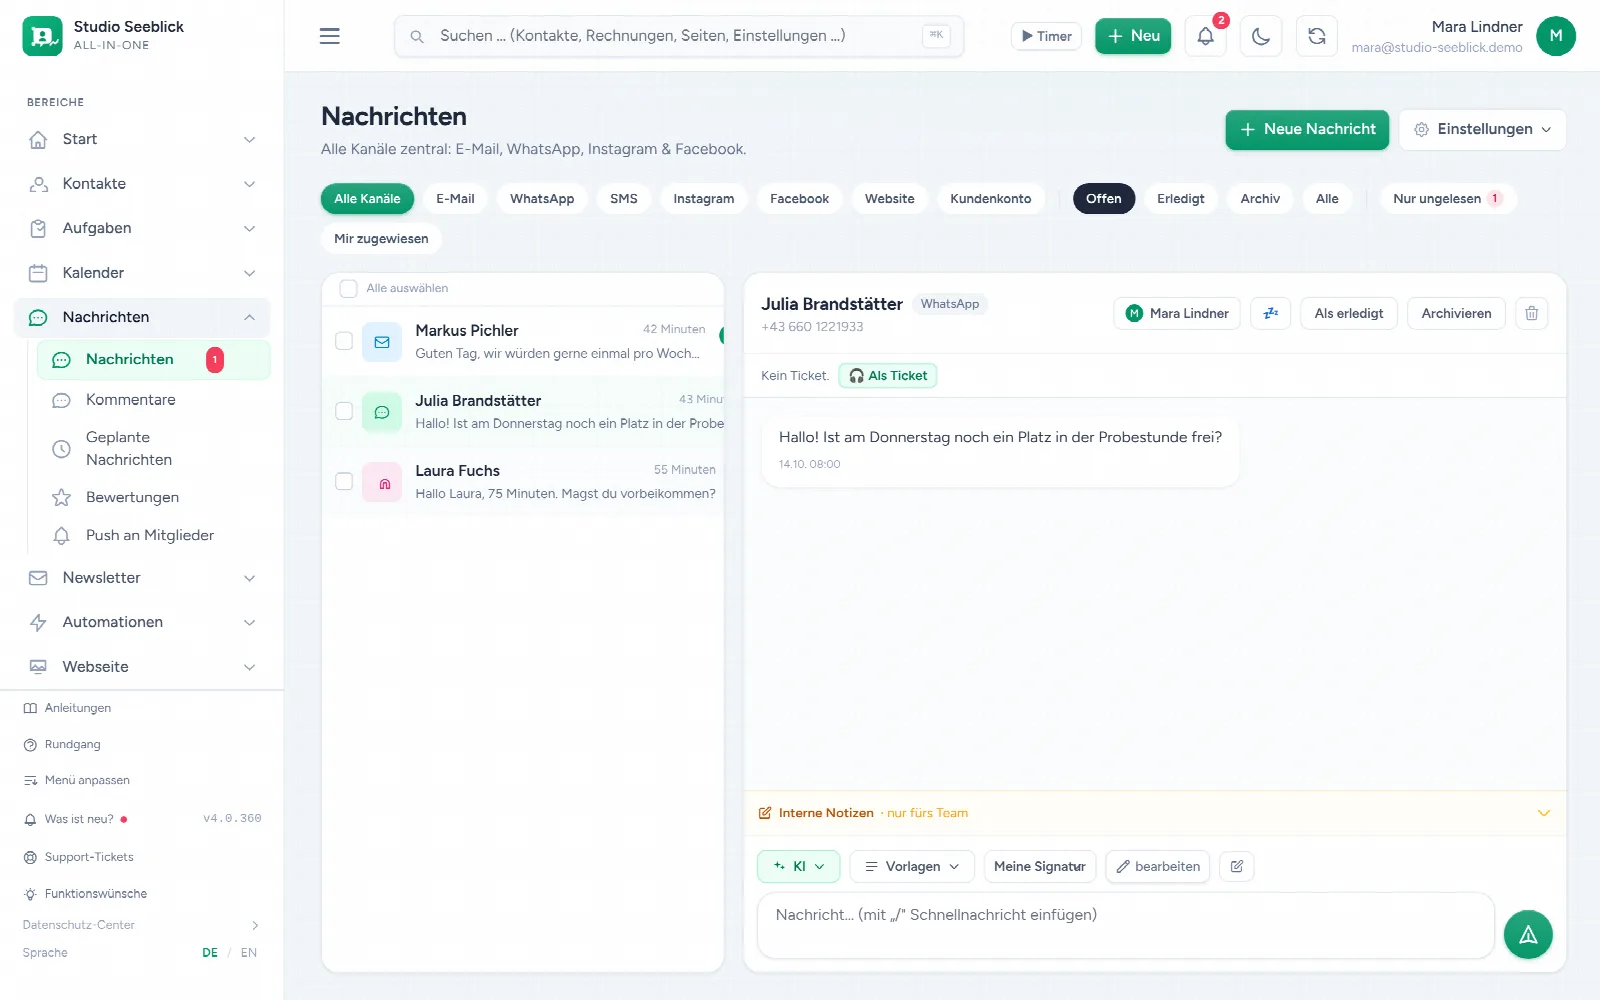1600x1000 pixels.
Task: Tick Laura Fuchs' conversation checkbox
Action: [x=344, y=481]
